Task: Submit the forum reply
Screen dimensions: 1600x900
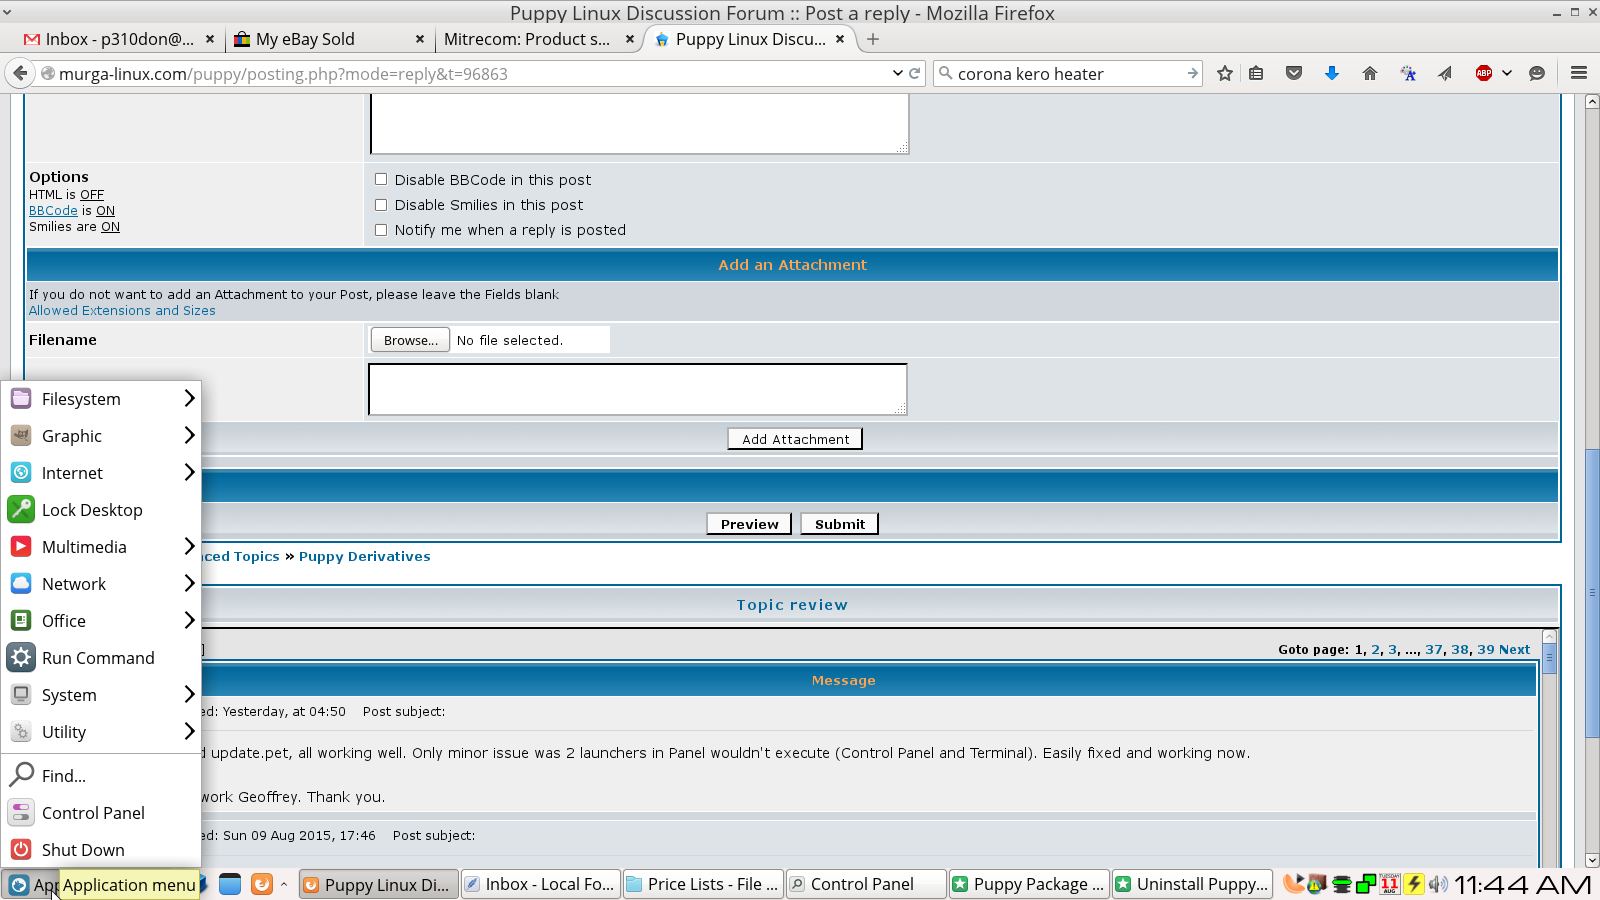Action: [839, 524]
